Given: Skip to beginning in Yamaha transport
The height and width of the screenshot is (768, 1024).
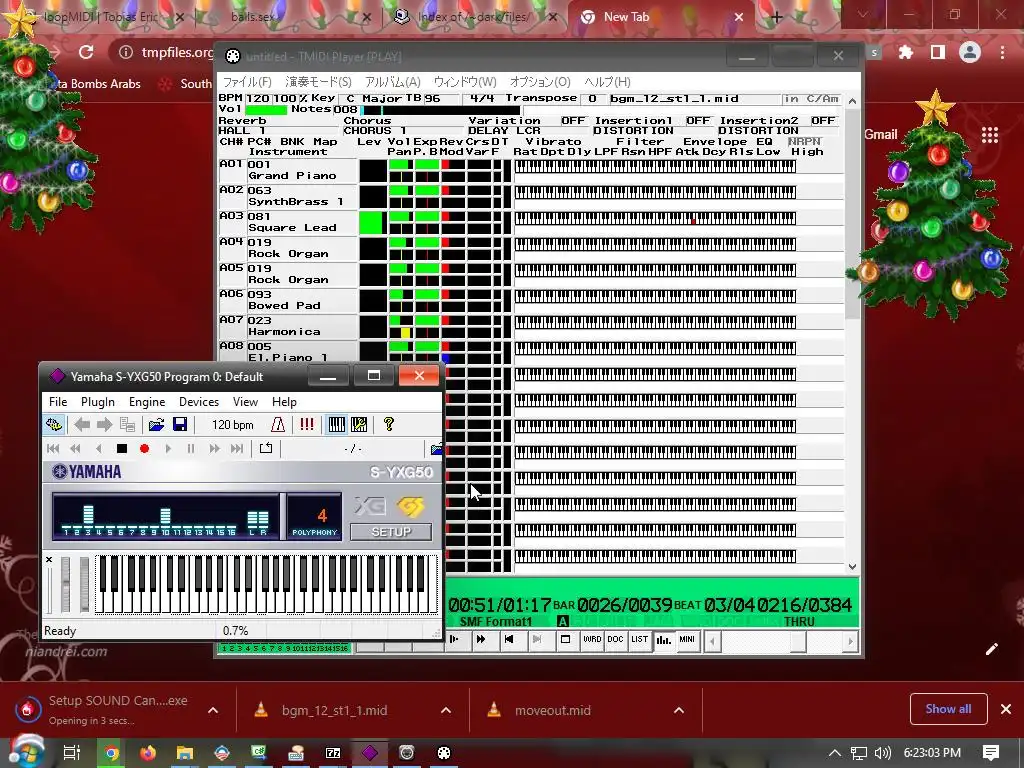Looking at the screenshot, I should [53, 449].
